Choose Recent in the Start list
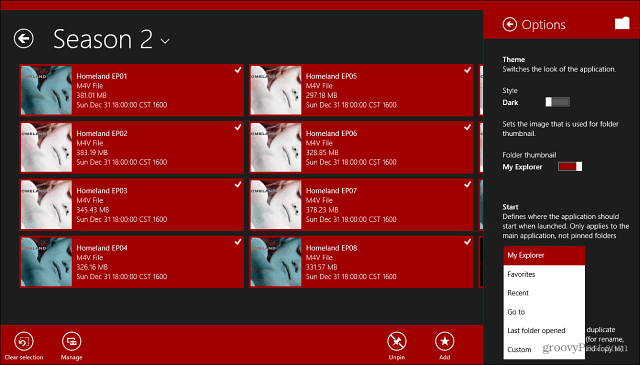 point(544,293)
